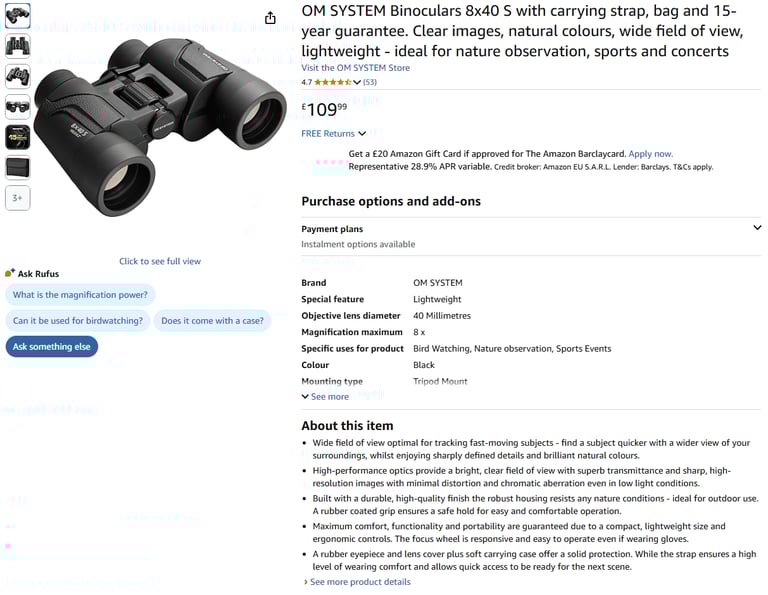
Task: Click the share icon above product image
Action: pyautogui.click(x=270, y=18)
